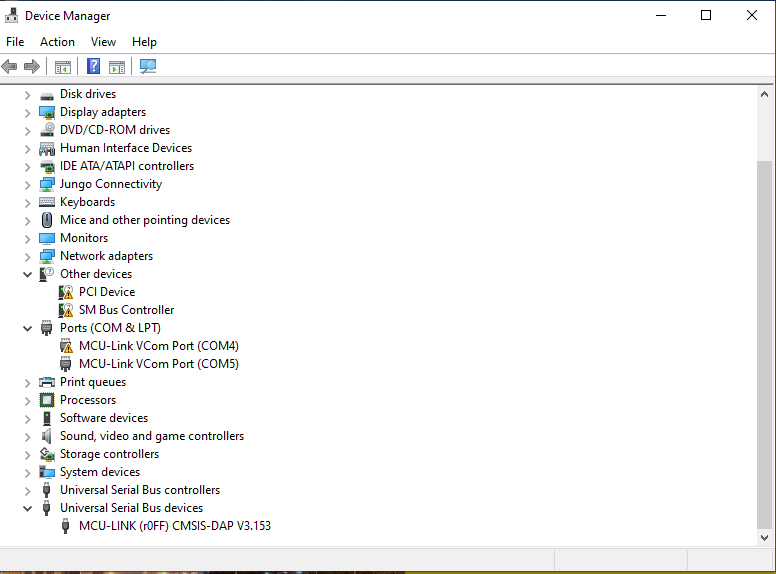Open the View menu

tap(103, 42)
